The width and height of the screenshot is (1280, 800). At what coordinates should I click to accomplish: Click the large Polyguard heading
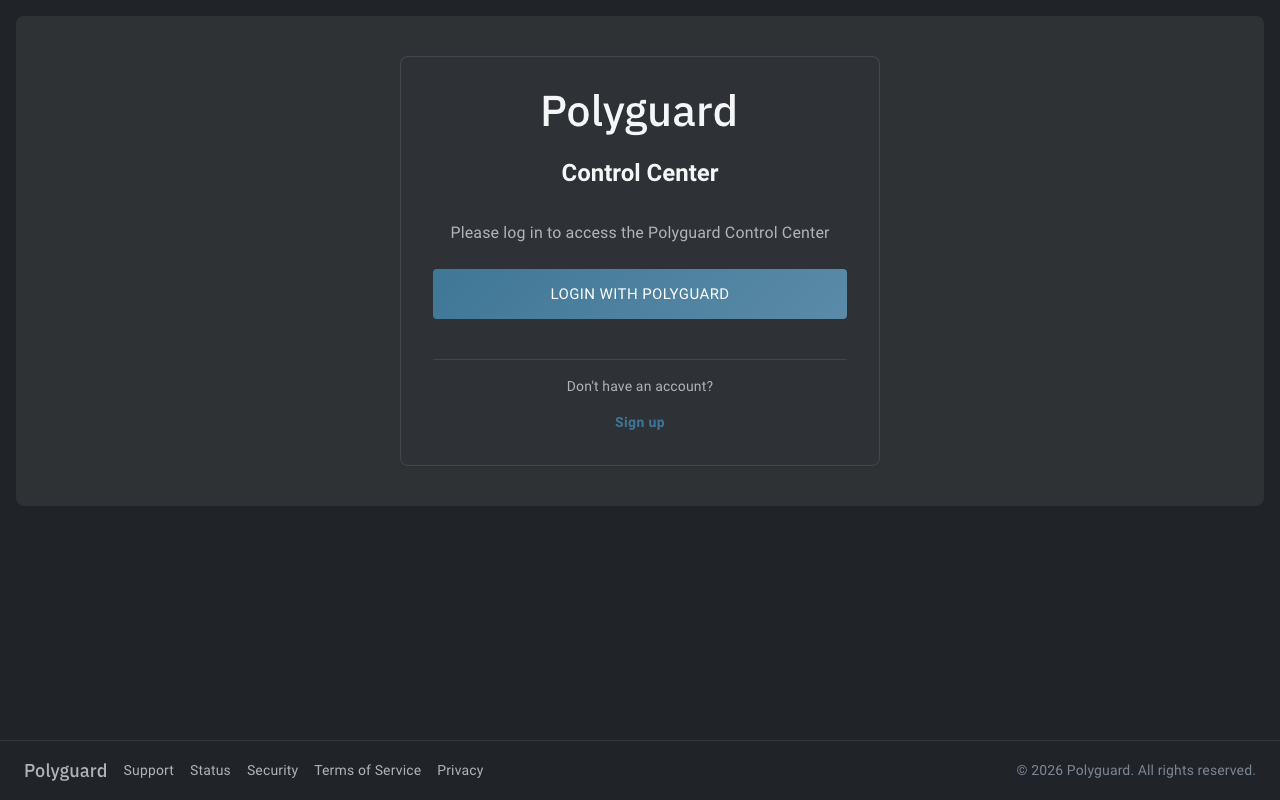click(x=639, y=112)
